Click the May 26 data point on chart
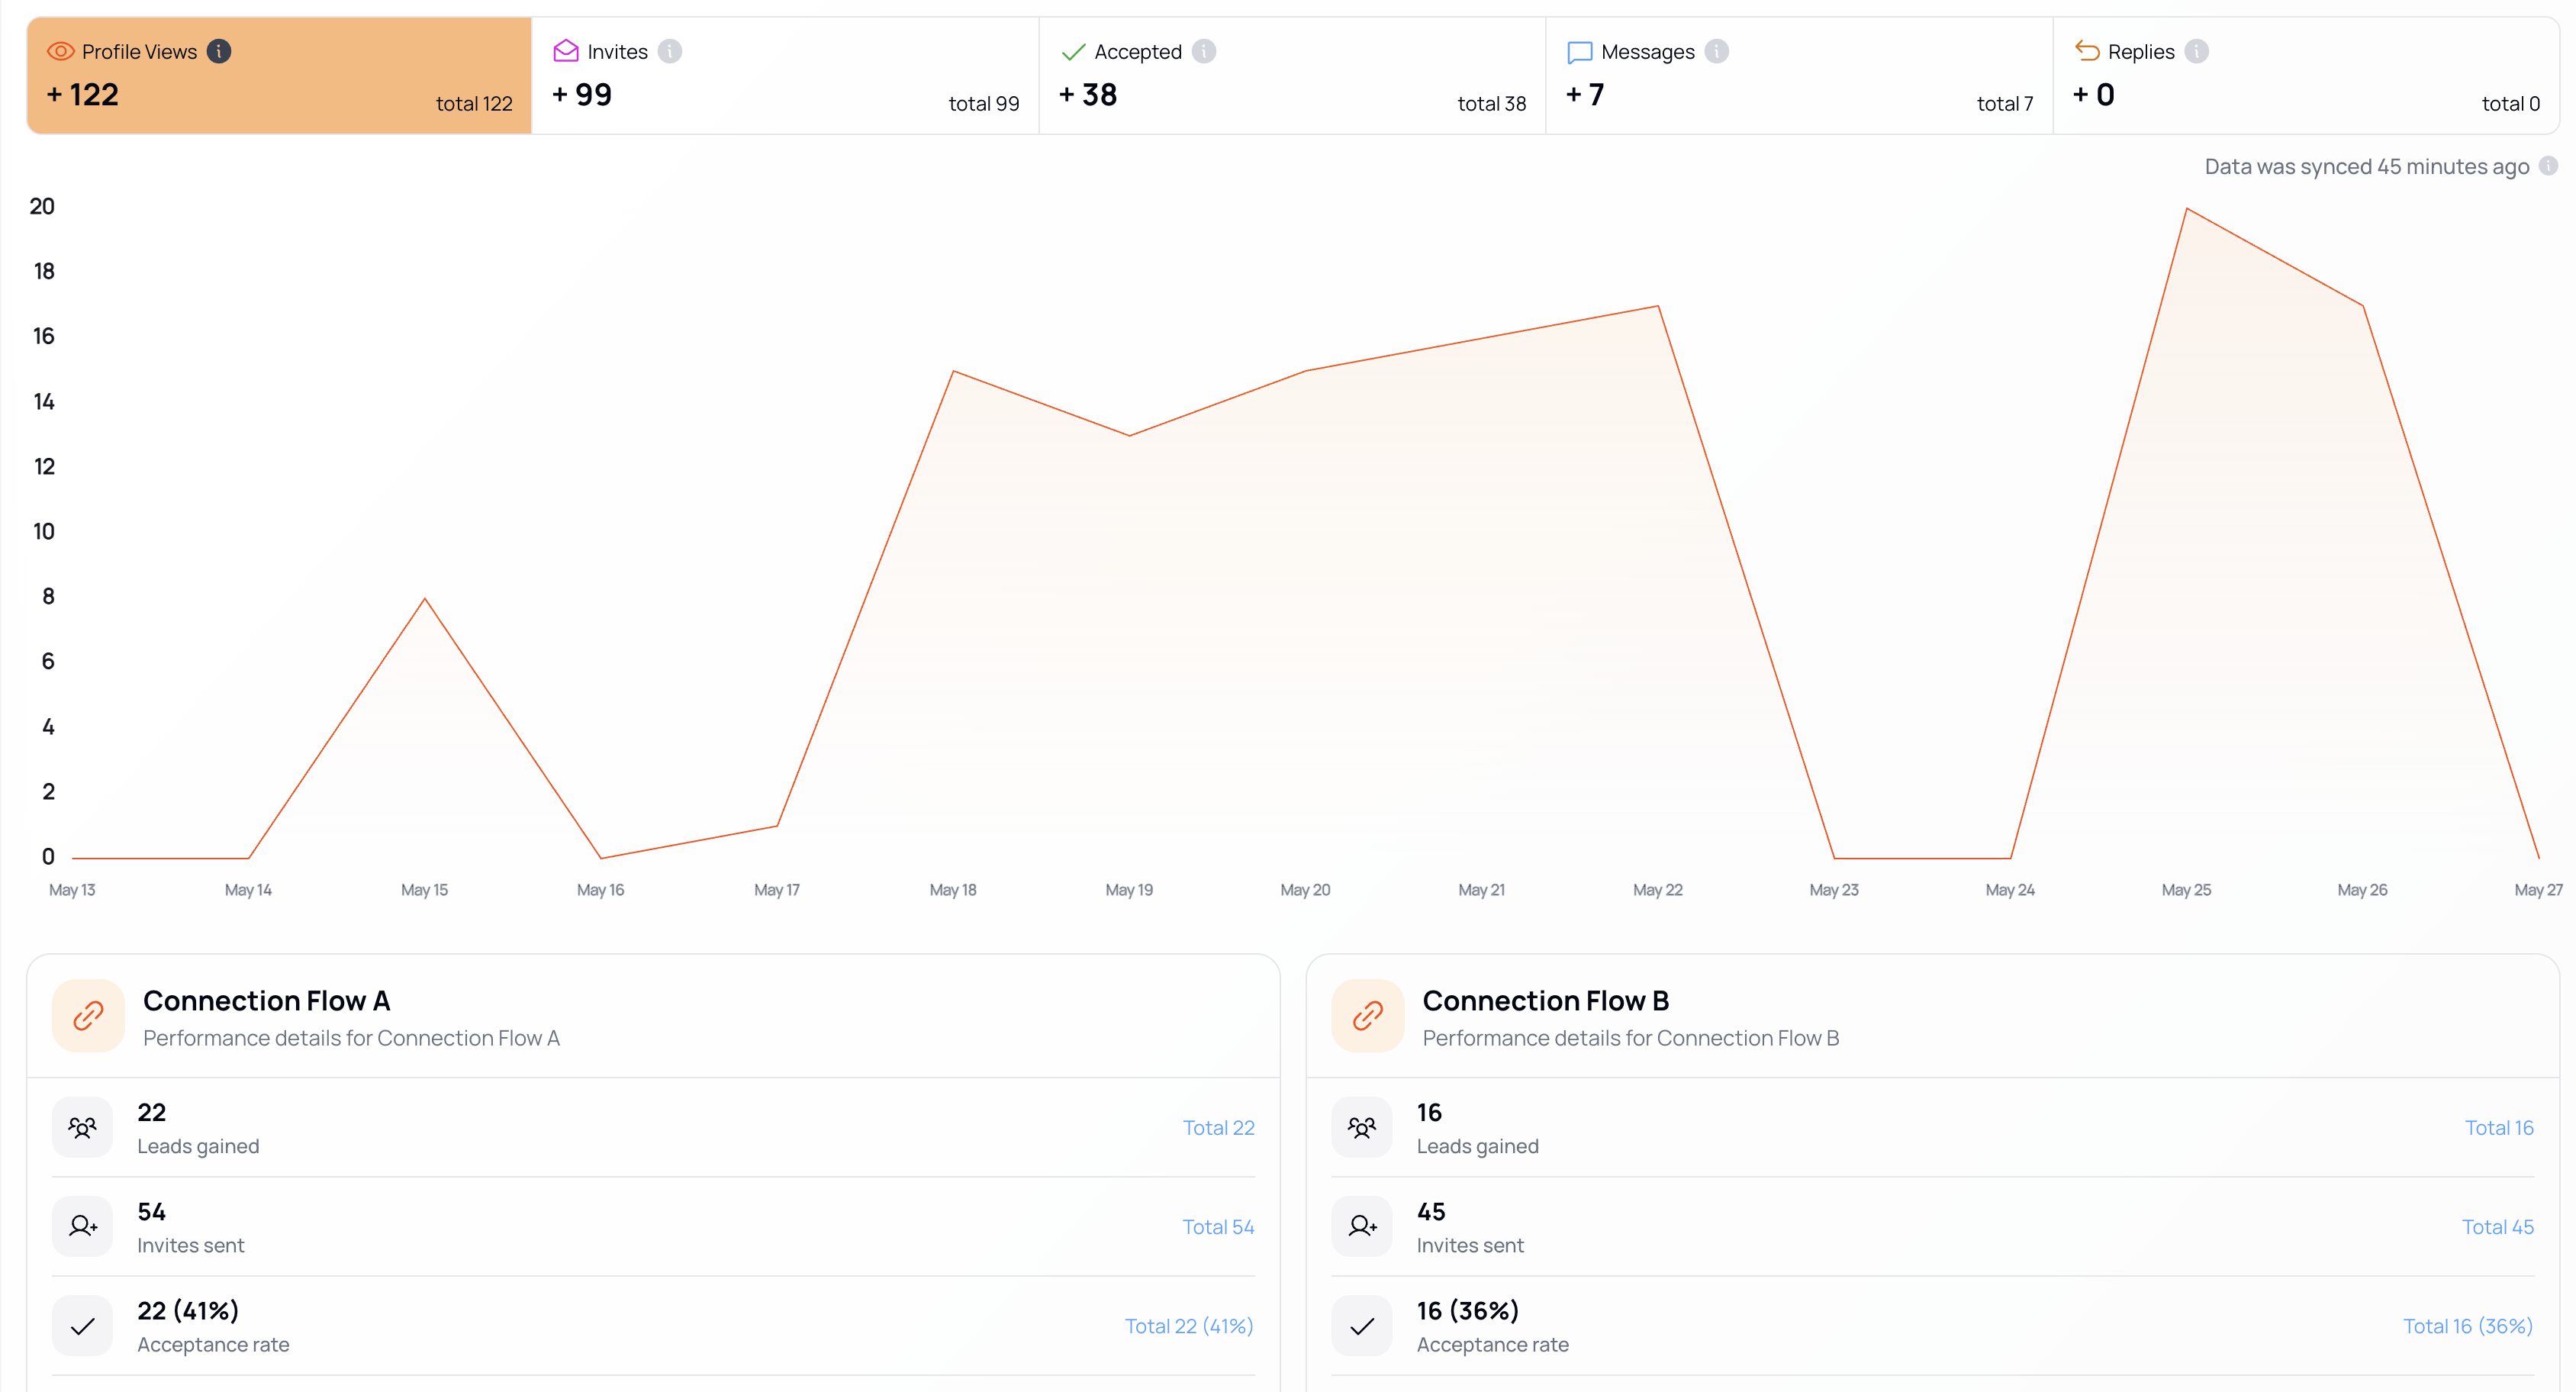Viewport: 2576px width, 1392px height. (x=2363, y=306)
